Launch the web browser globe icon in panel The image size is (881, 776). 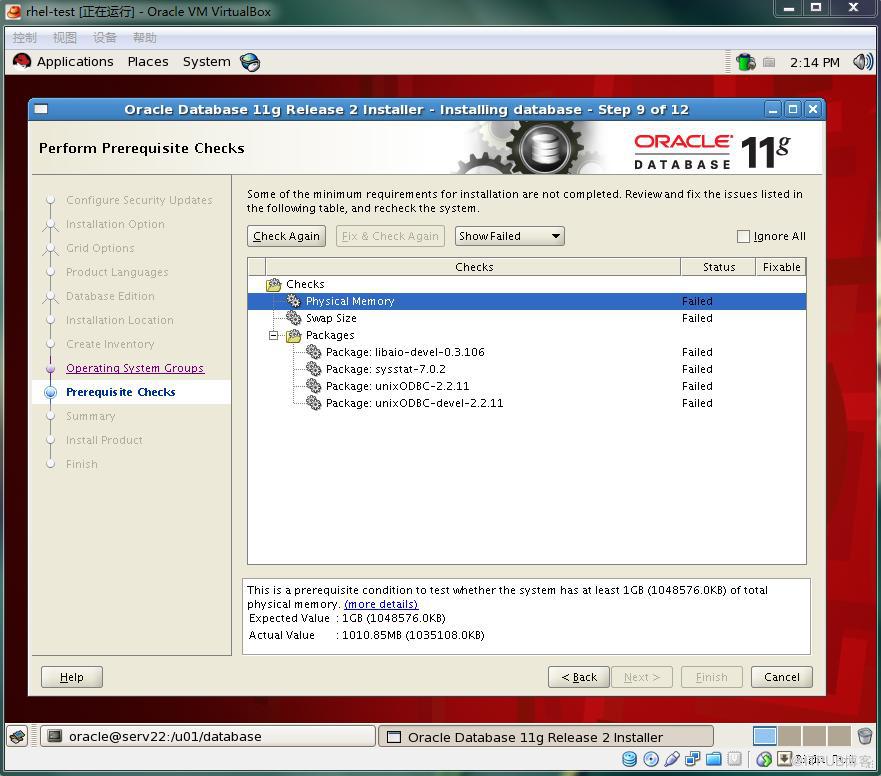click(x=250, y=62)
